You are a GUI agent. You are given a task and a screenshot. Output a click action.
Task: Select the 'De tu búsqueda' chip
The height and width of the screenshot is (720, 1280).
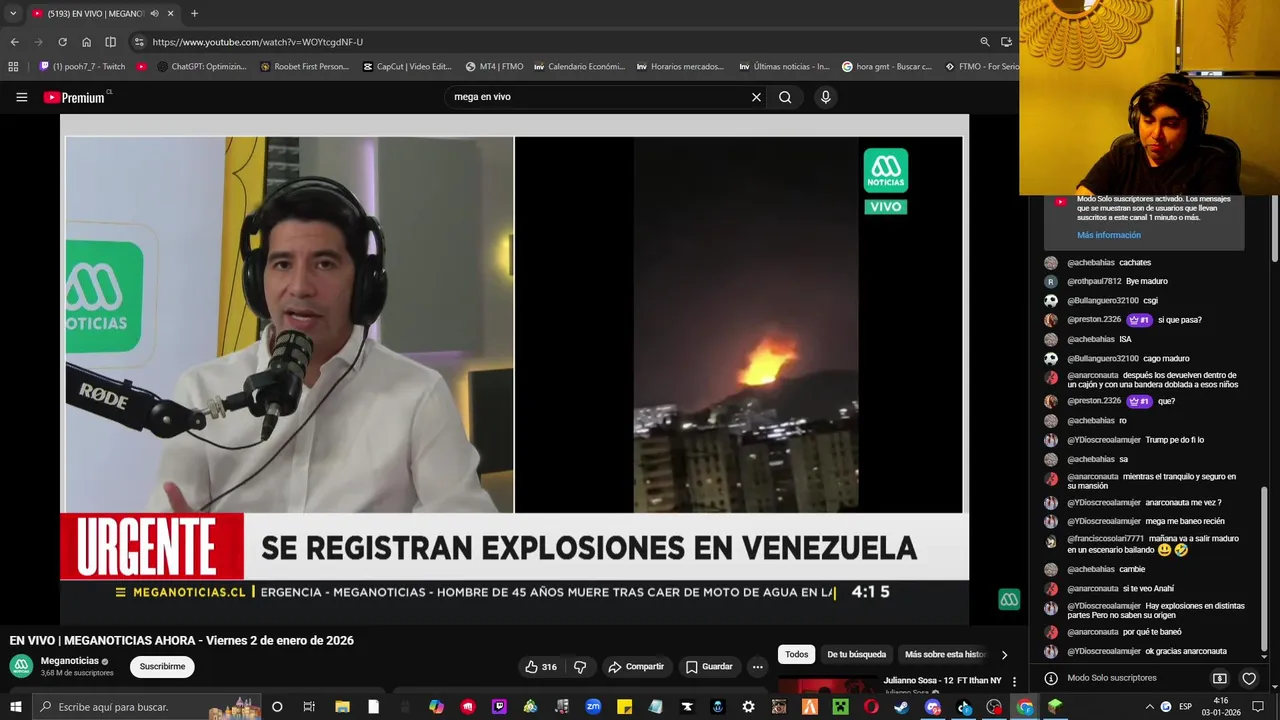pos(856,654)
